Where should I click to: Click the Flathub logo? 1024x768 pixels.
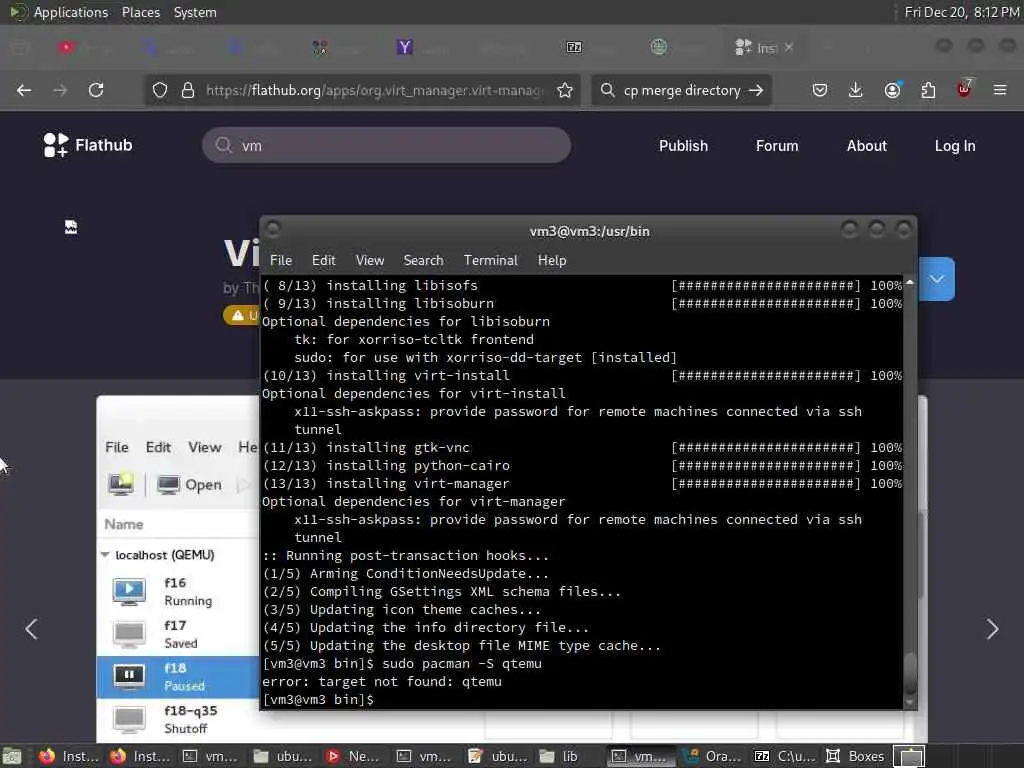coord(88,145)
